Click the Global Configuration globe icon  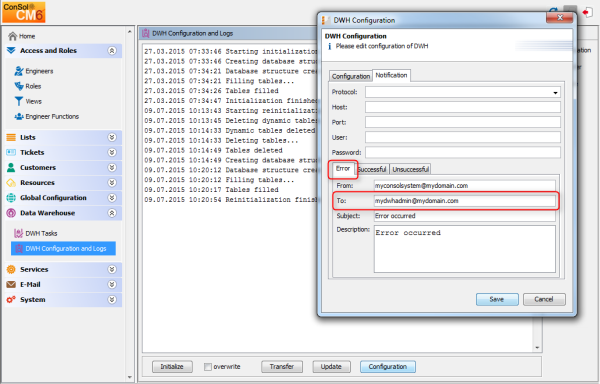coord(11,198)
